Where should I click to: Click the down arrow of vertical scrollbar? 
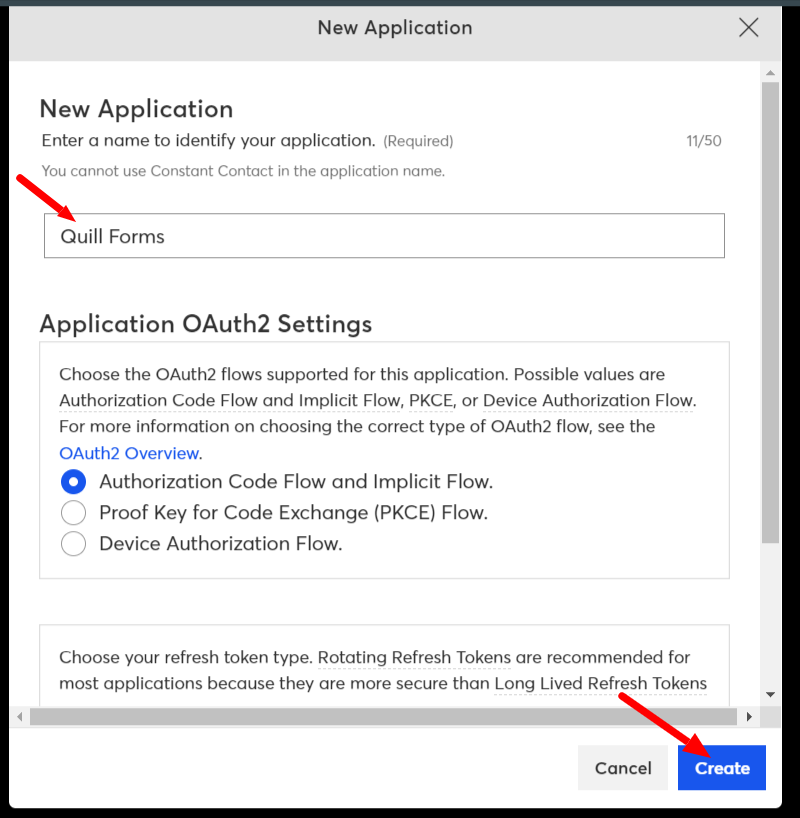[770, 694]
